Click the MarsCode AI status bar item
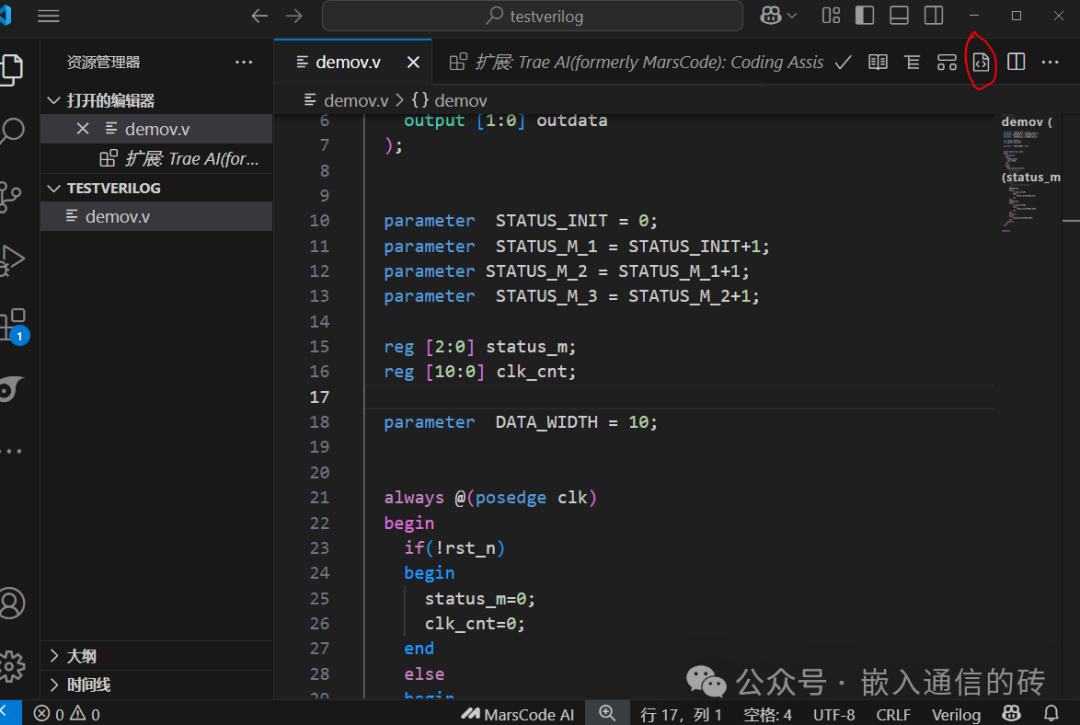The width and height of the screenshot is (1080, 725). point(517,714)
